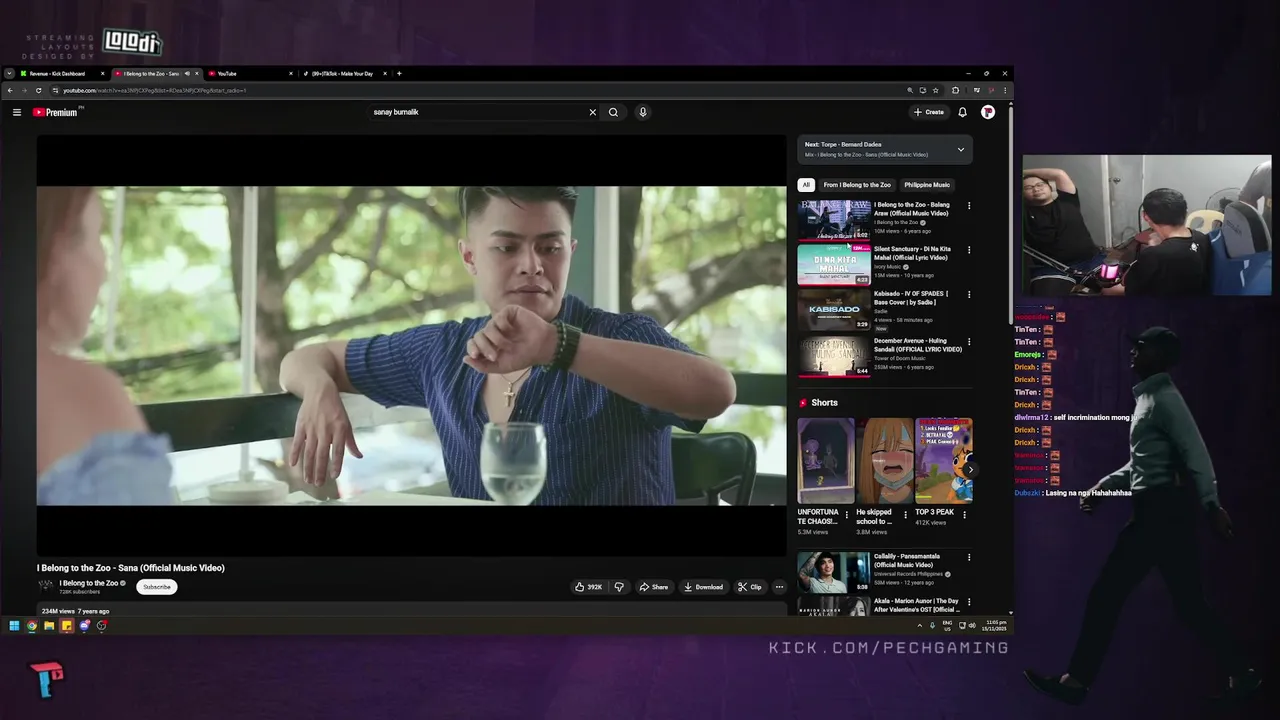Expand the Next: Torpe mix playlist panel
1280x720 pixels.
(x=960, y=150)
